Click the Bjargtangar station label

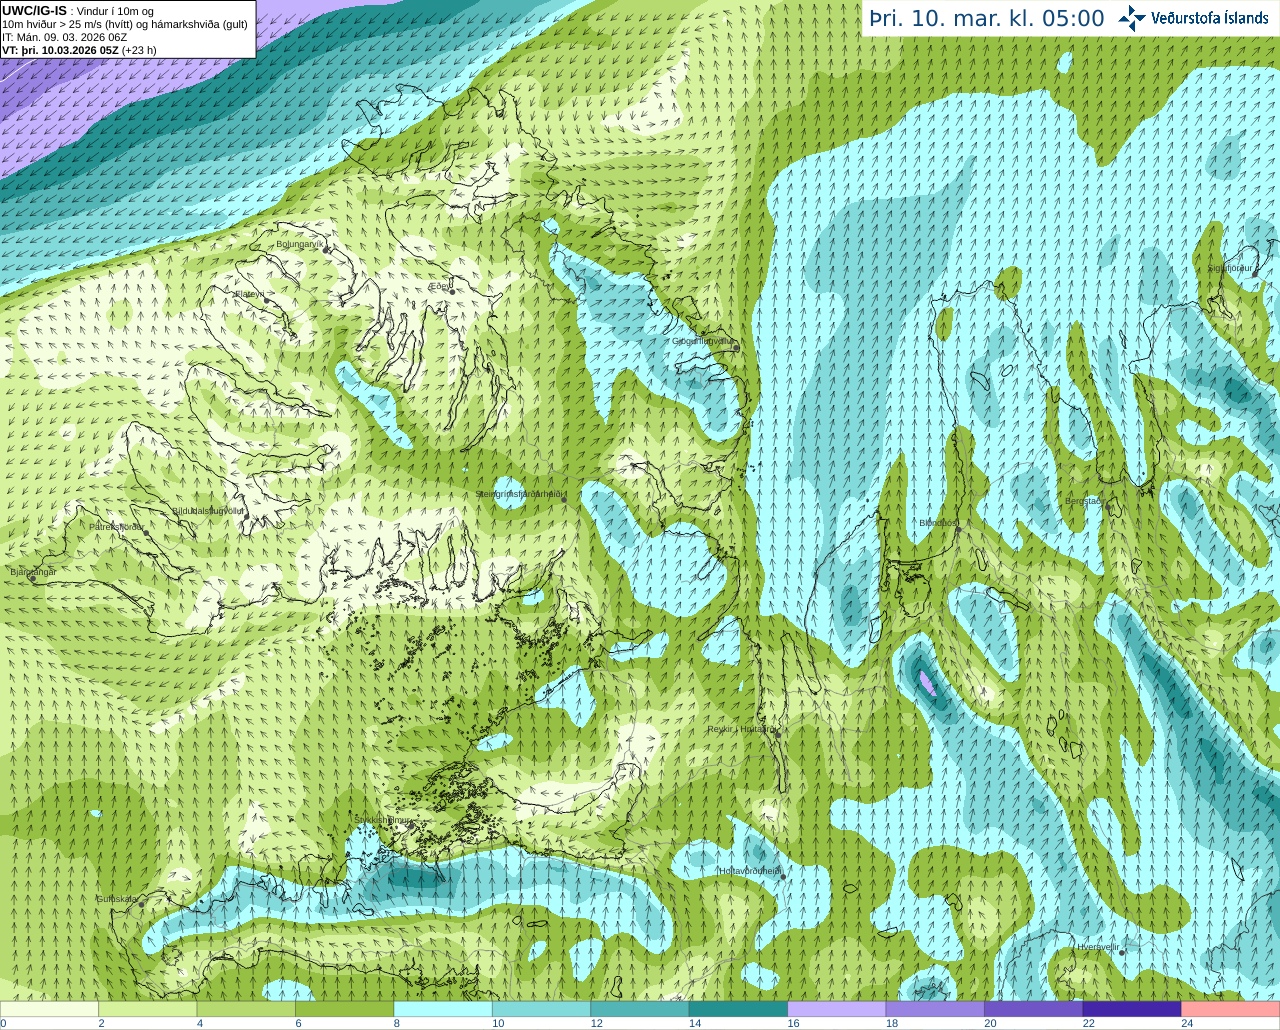tap(33, 572)
